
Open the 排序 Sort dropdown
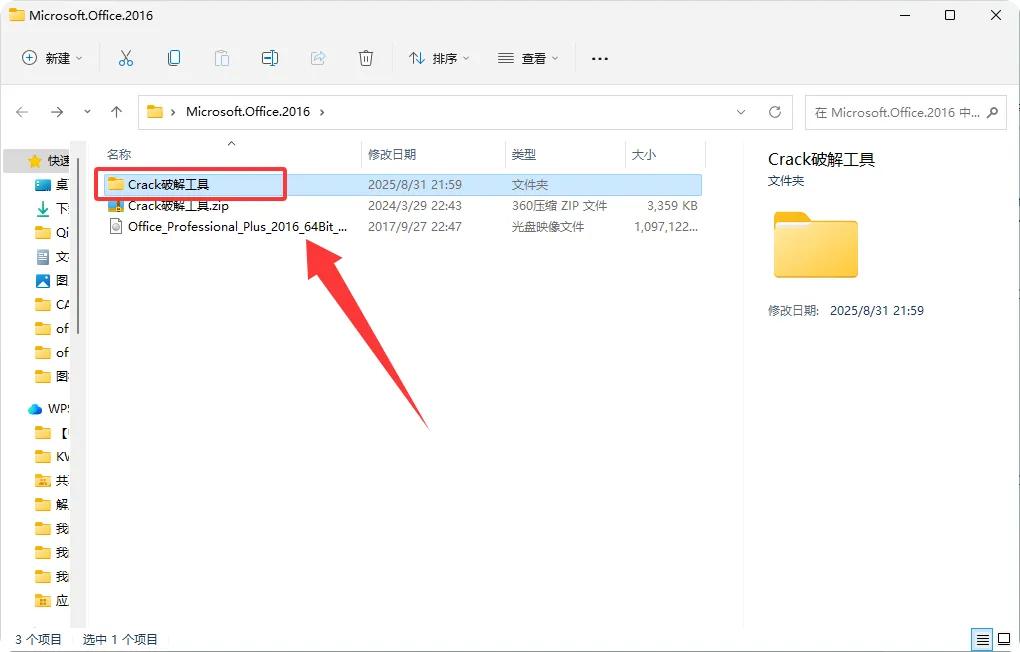point(439,58)
